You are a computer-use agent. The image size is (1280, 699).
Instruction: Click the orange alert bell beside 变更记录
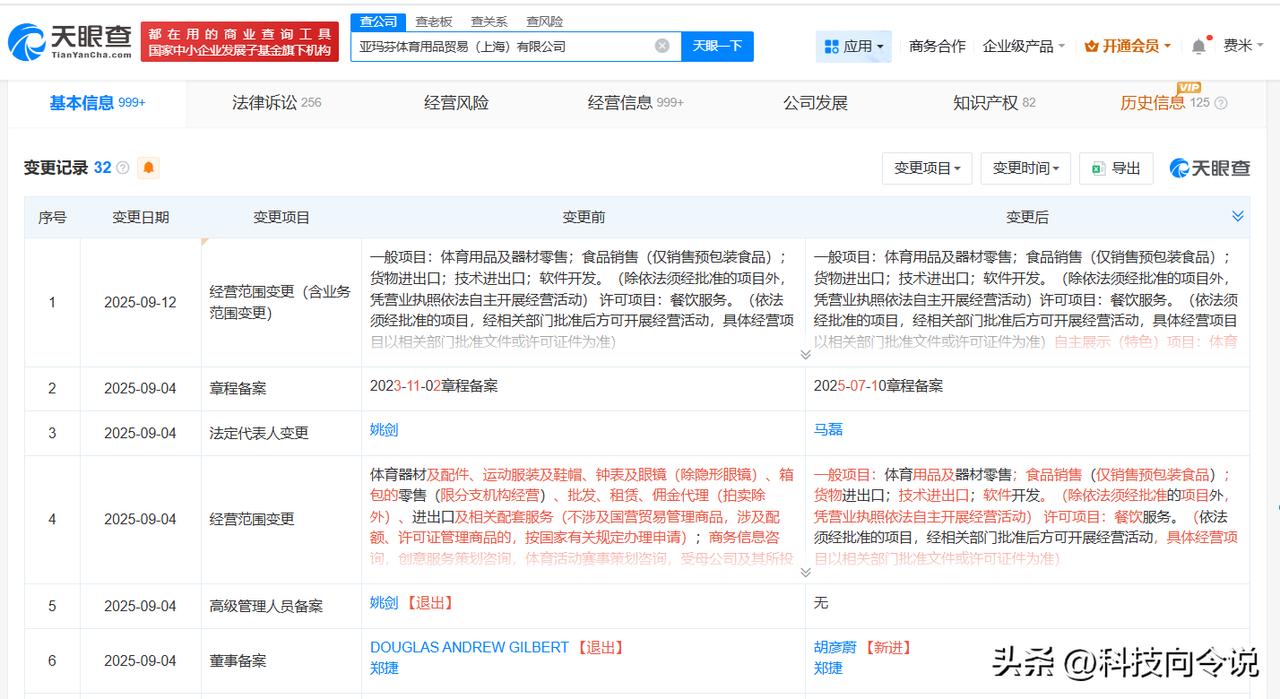click(149, 168)
